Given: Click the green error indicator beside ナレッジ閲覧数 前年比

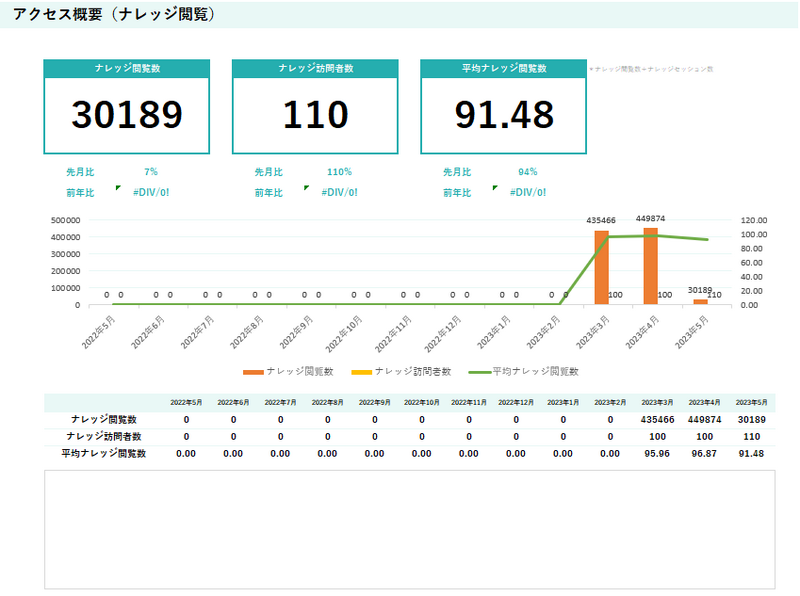Looking at the screenshot, I should (x=118, y=187).
